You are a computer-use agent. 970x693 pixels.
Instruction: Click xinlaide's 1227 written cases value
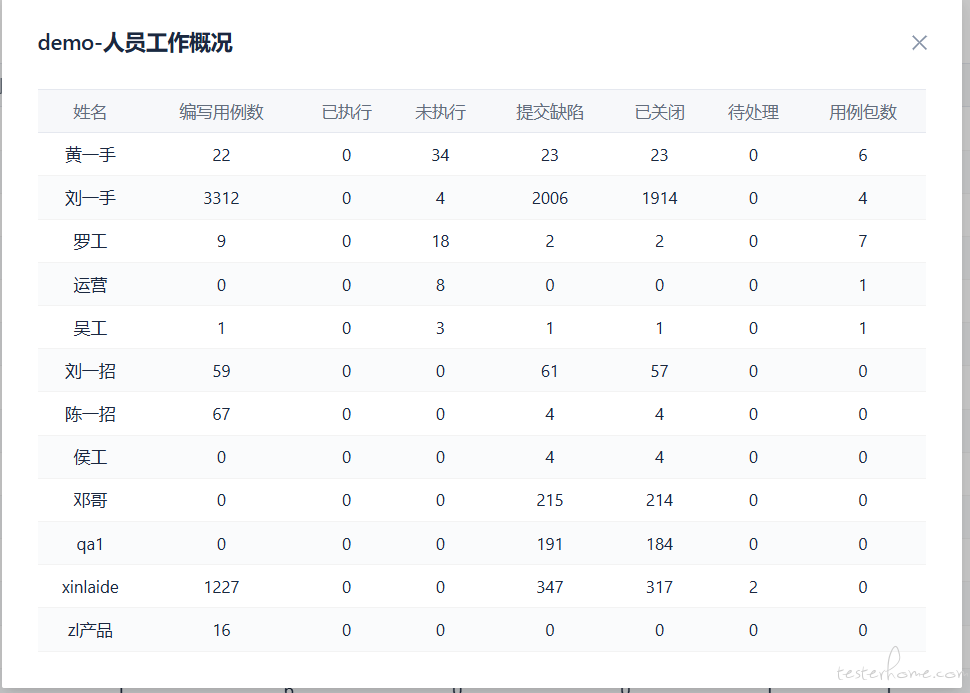tap(221, 587)
